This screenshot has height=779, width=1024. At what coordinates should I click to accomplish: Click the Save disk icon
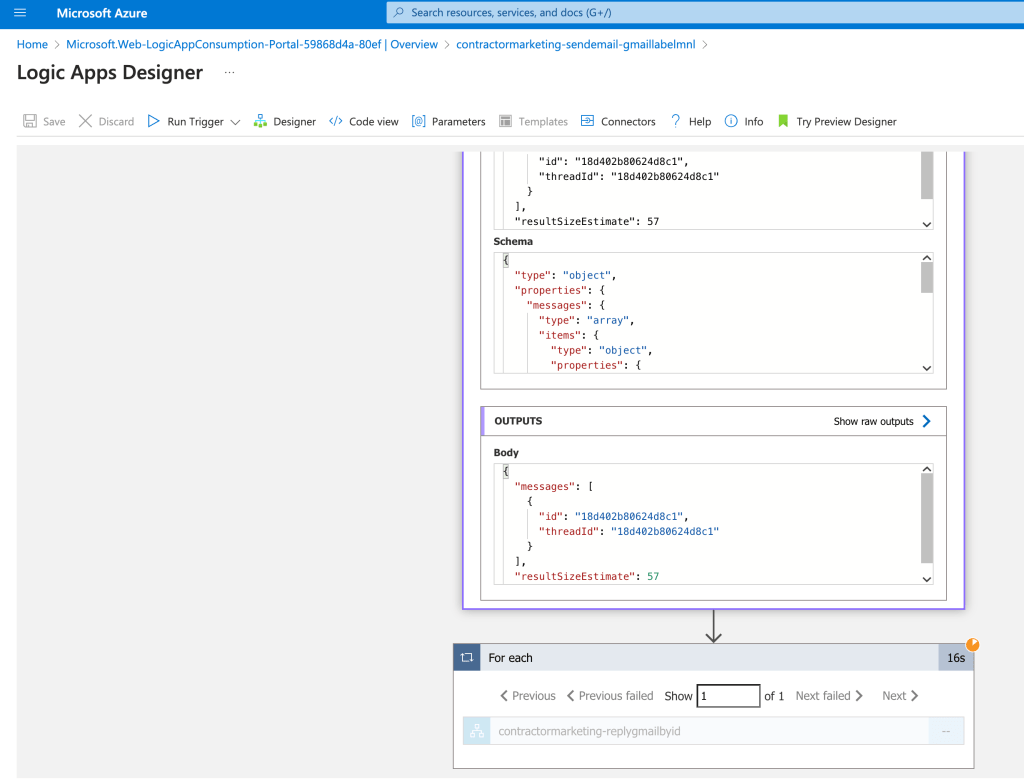pyautogui.click(x=30, y=121)
